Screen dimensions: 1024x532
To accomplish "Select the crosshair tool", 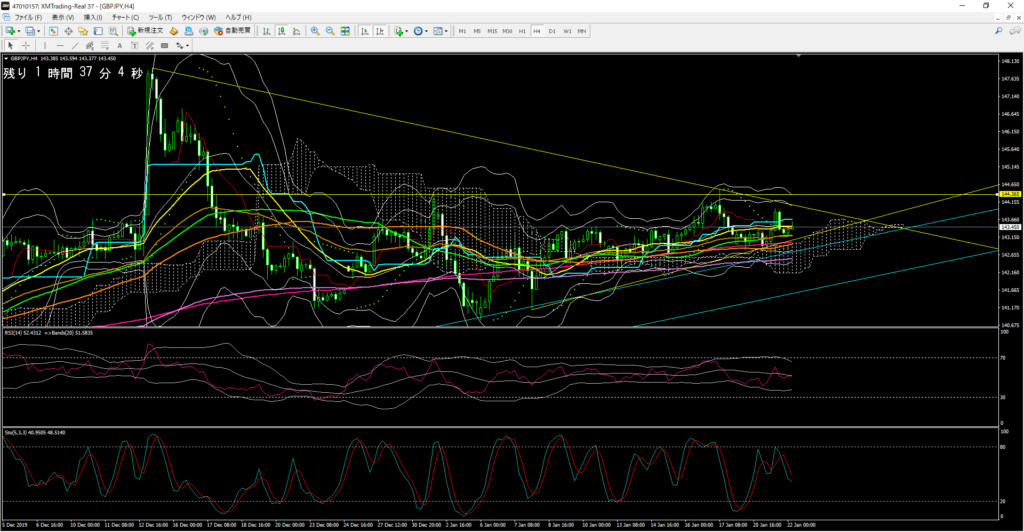I will point(25,46).
